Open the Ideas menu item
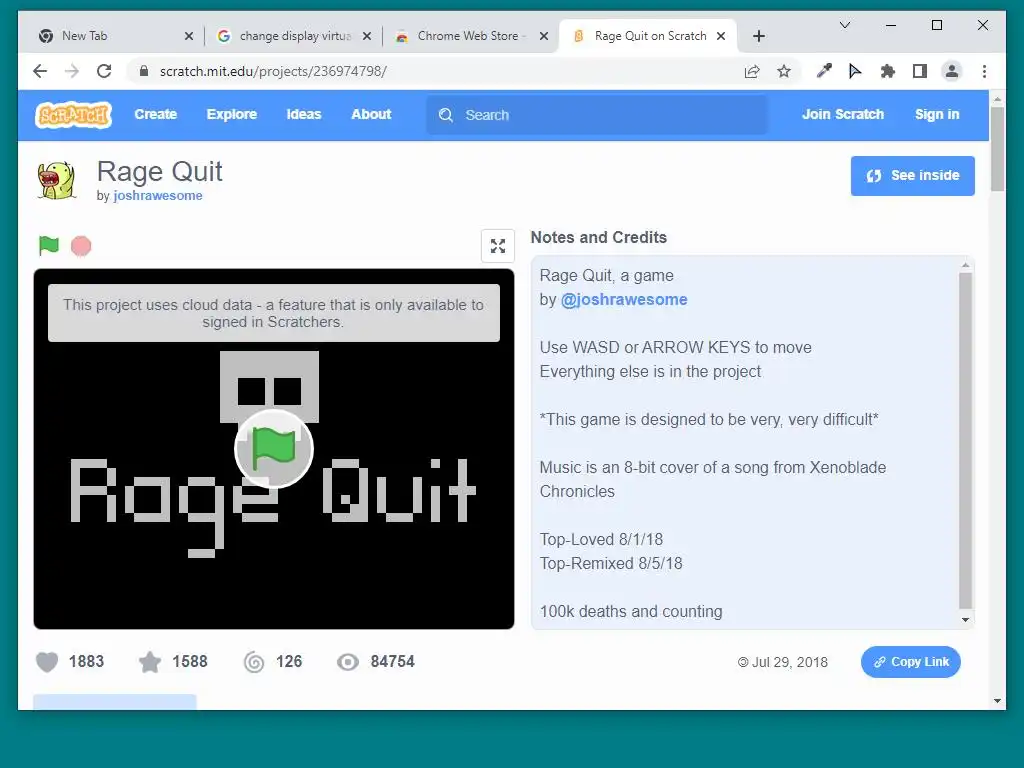 [304, 114]
